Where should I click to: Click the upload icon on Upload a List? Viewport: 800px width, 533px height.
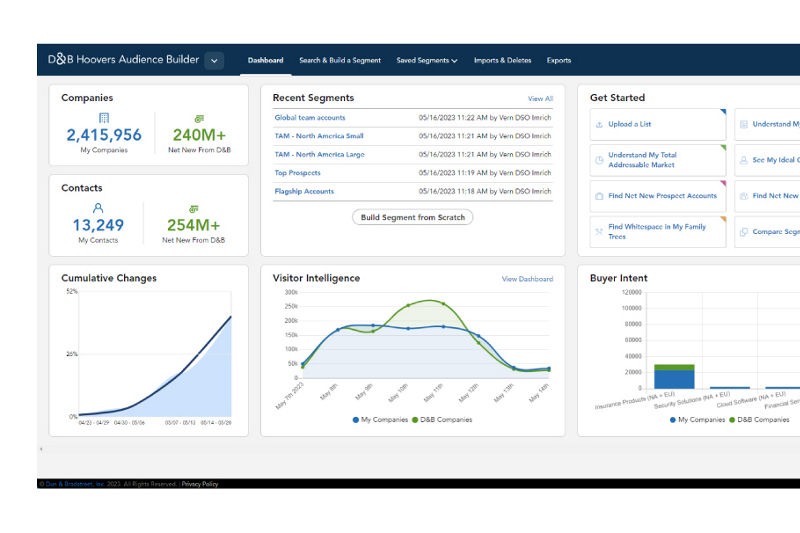click(598, 125)
